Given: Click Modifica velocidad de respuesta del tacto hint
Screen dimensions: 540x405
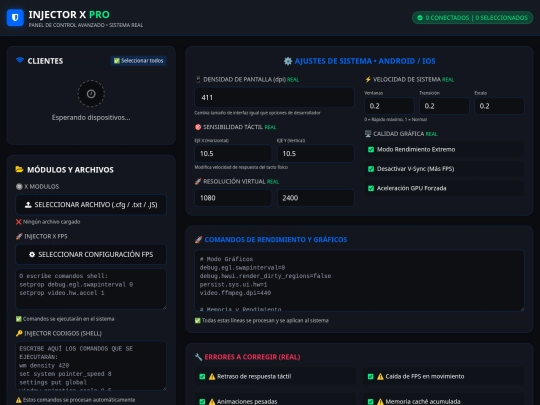Looking at the screenshot, I should click(241, 167).
